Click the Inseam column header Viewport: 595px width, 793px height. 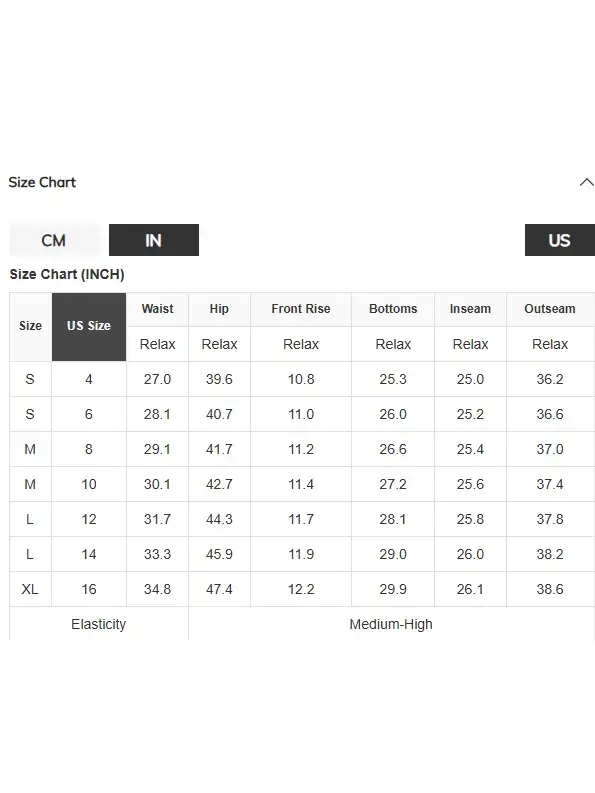pos(470,309)
